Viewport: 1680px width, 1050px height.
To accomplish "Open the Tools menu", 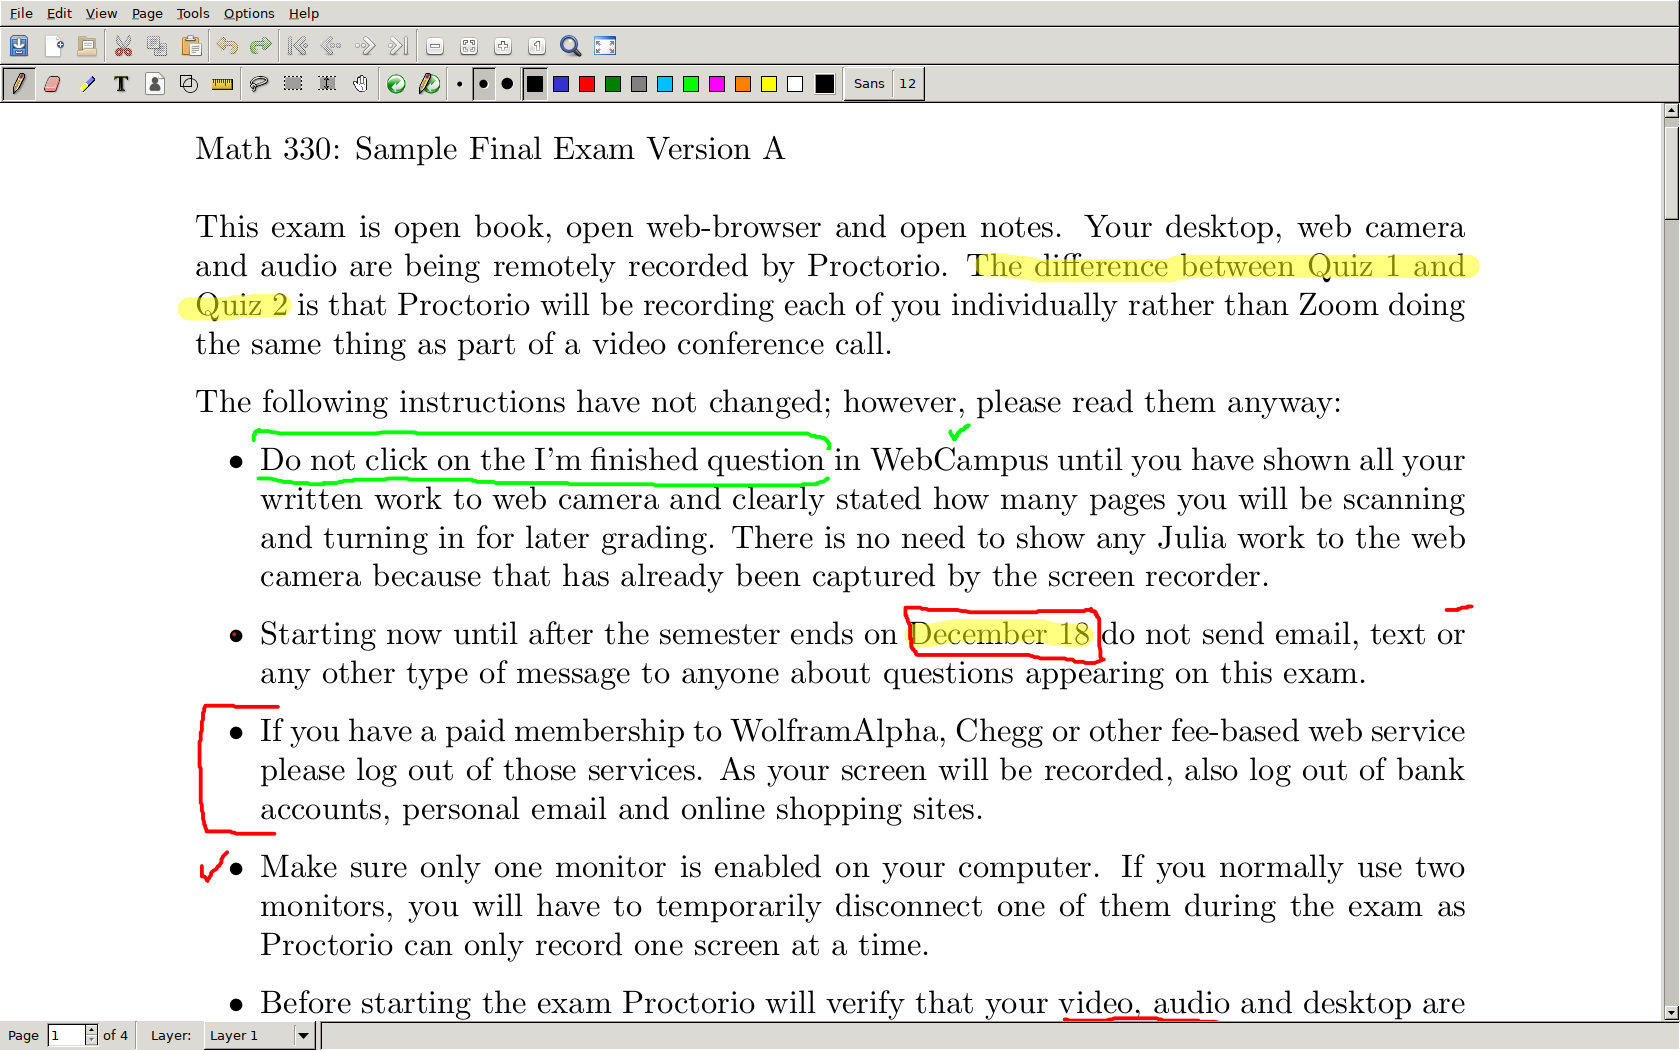I will point(193,13).
